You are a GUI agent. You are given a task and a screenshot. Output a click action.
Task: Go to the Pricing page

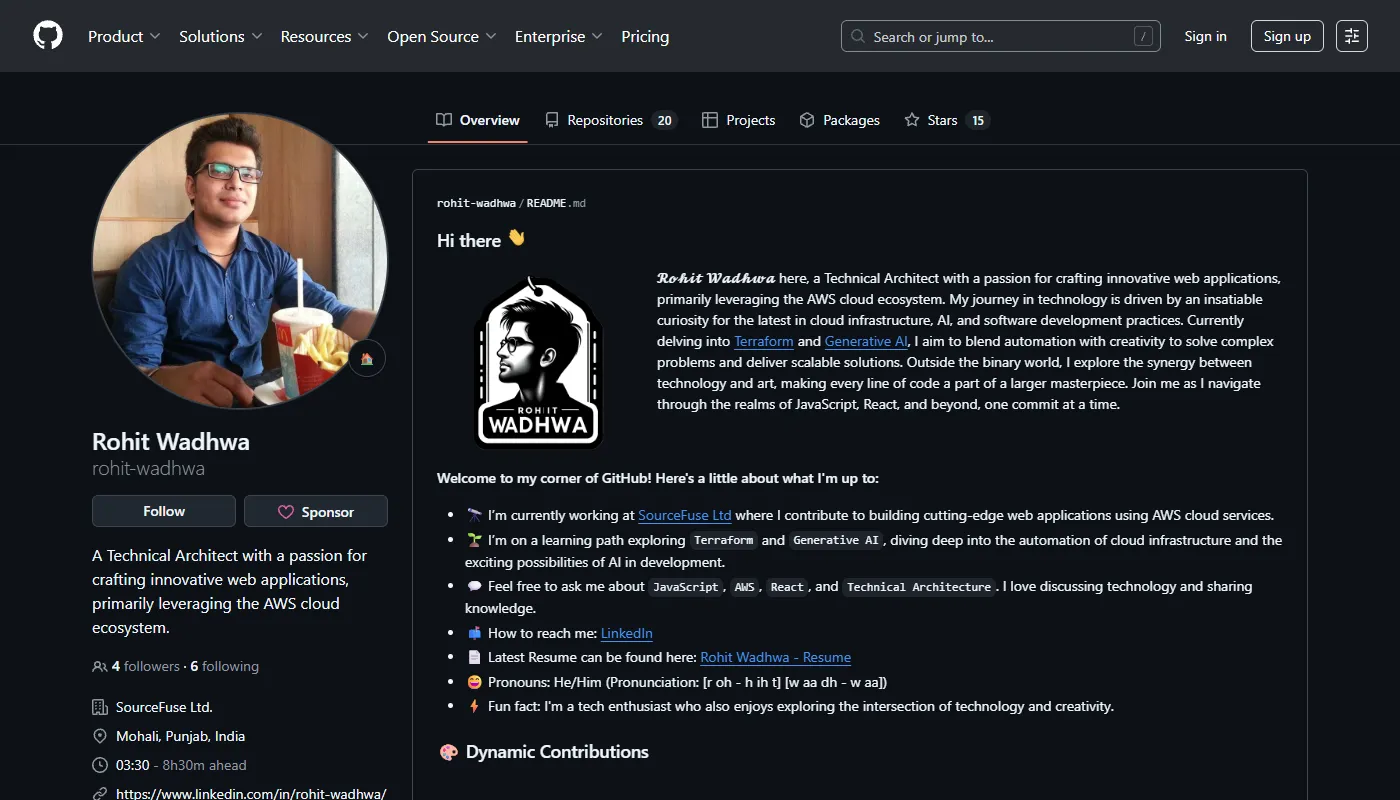[x=645, y=36]
